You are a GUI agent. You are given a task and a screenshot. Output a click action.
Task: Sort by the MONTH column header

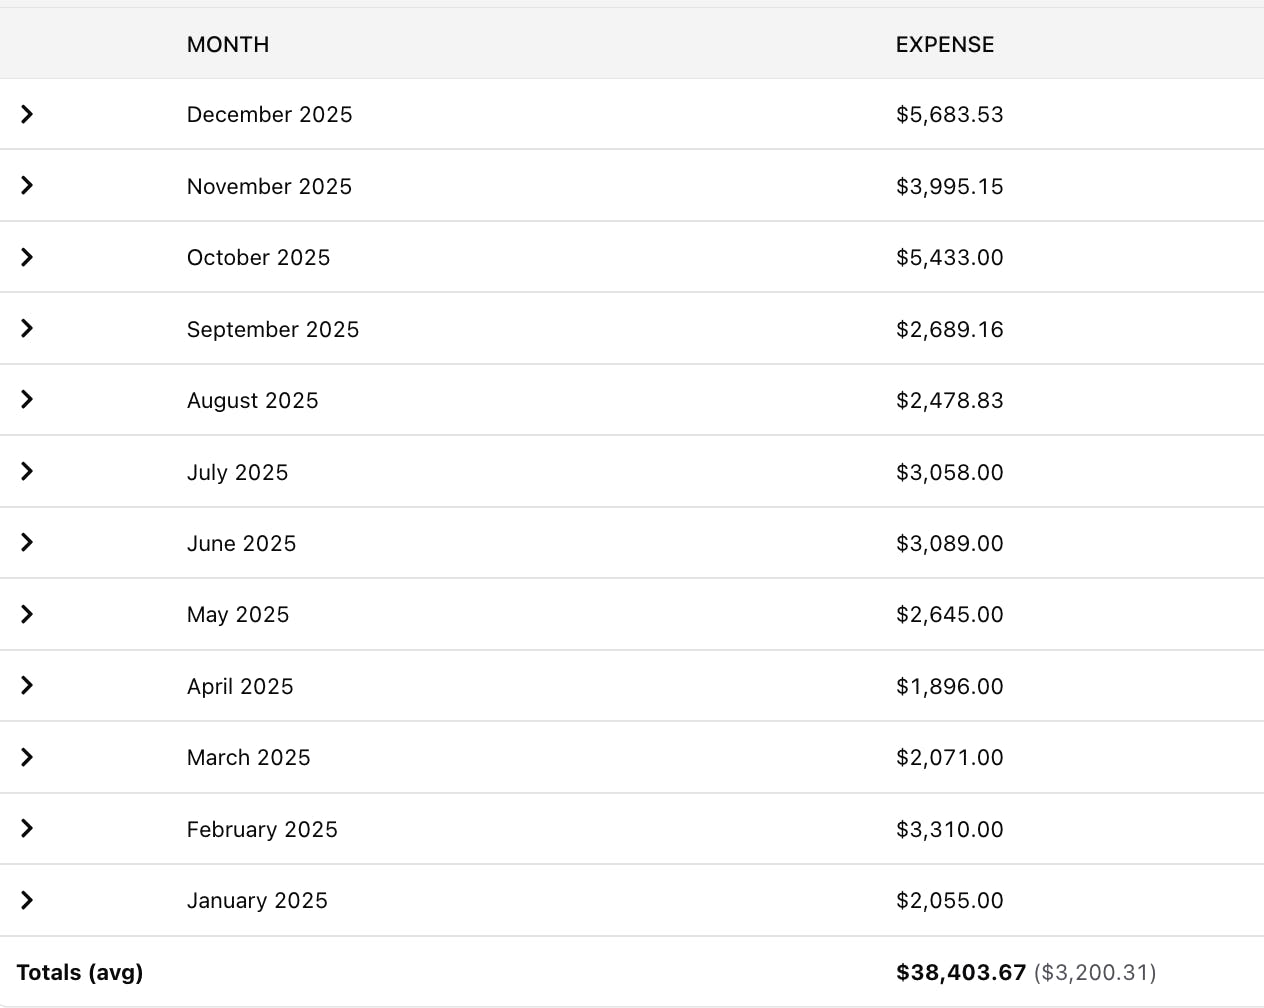pos(228,45)
